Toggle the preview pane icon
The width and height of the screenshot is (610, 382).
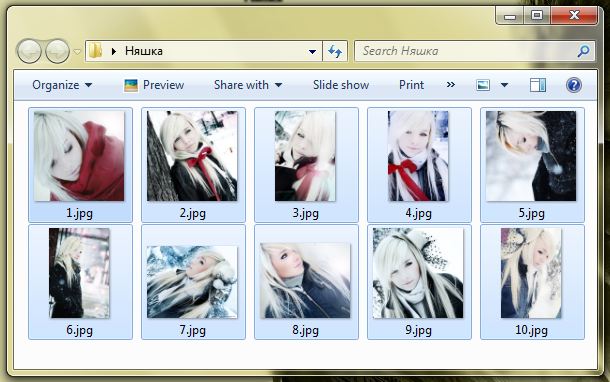[538, 85]
